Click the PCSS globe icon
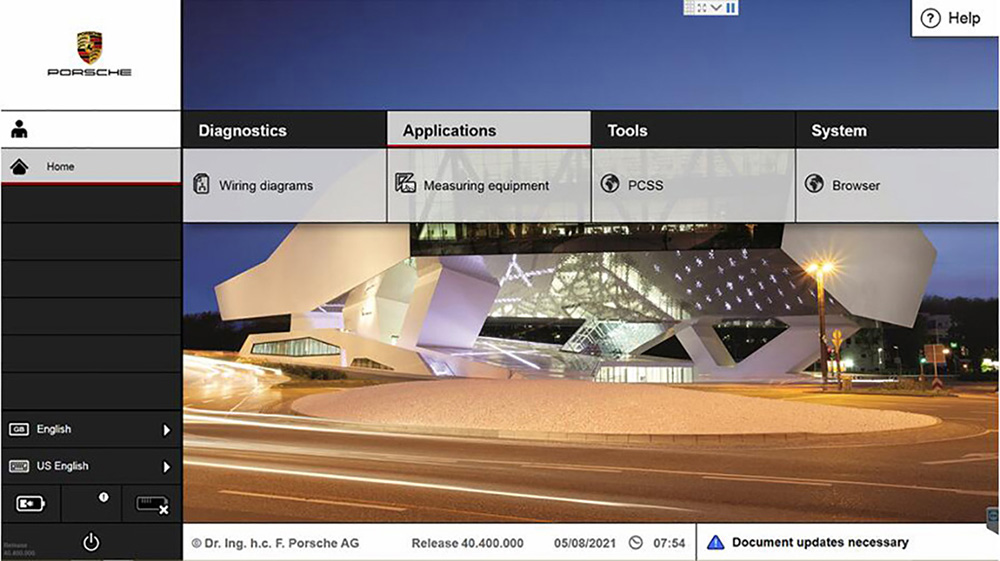1000x561 pixels. click(x=610, y=184)
